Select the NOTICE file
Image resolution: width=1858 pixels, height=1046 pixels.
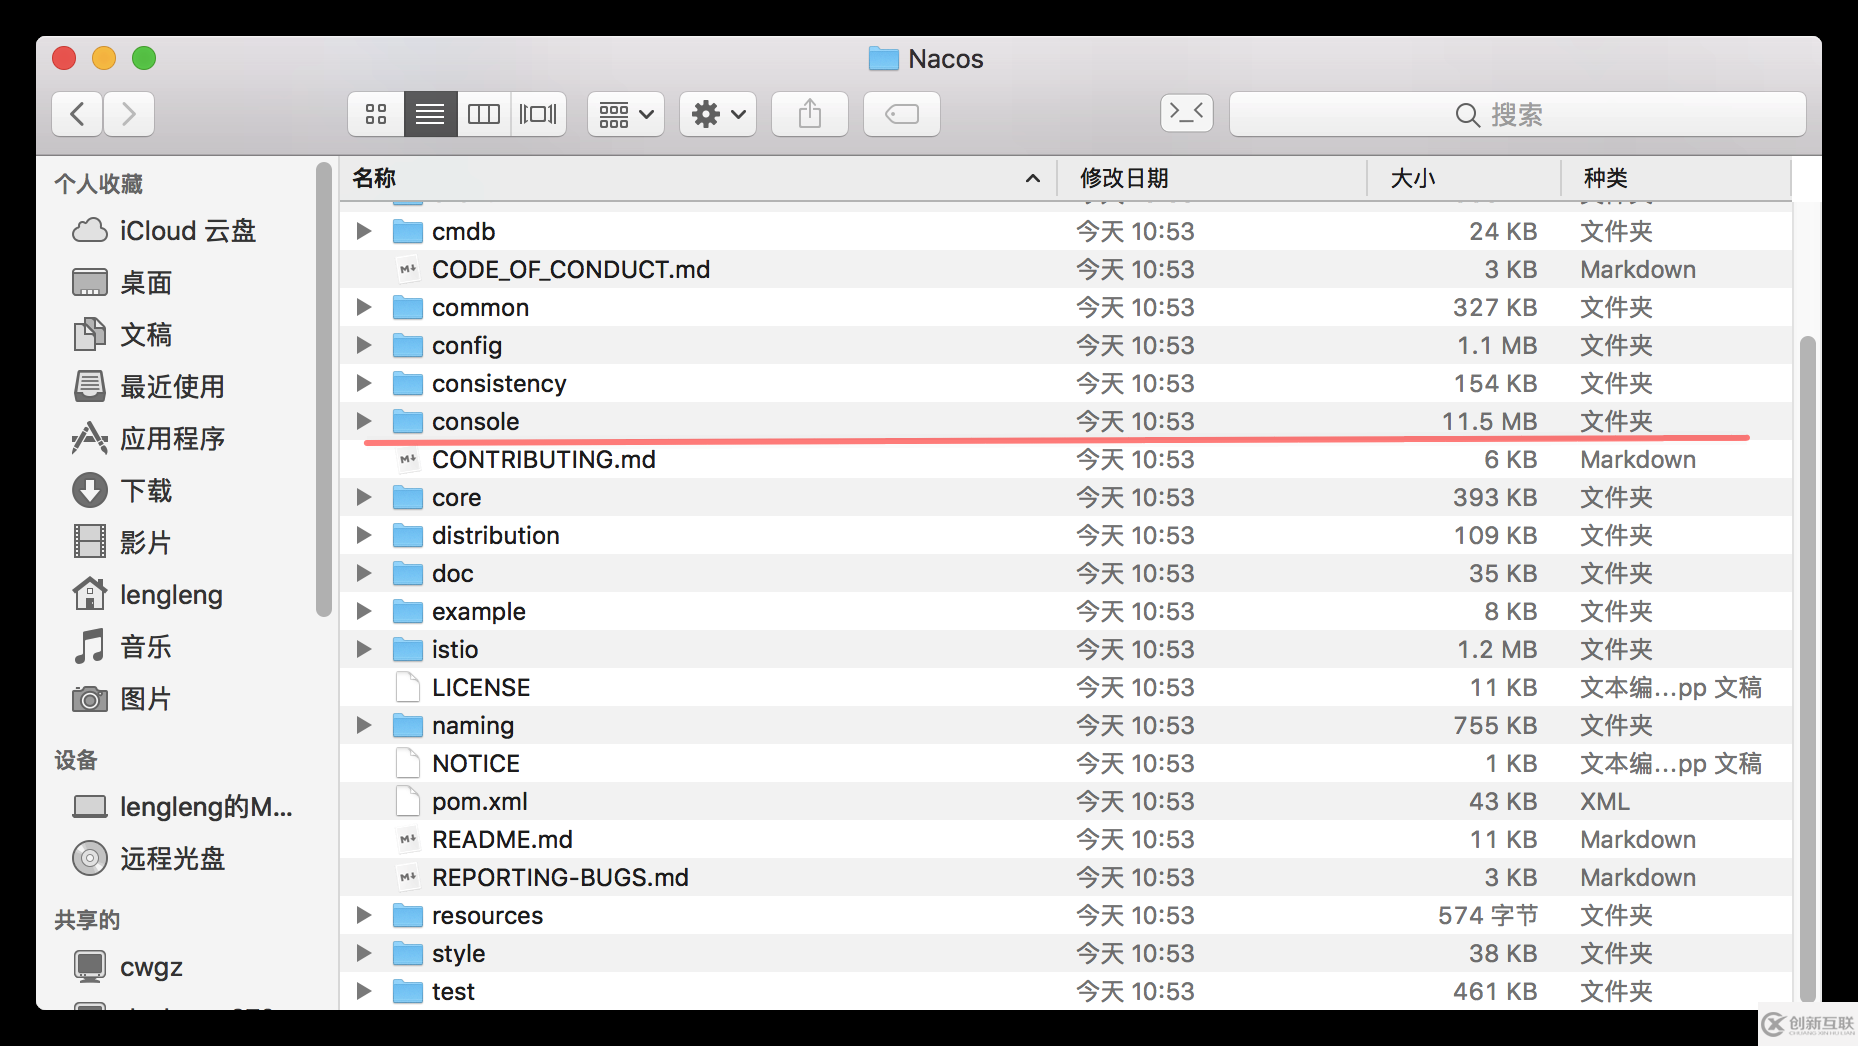pyautogui.click(x=1066, y=763)
